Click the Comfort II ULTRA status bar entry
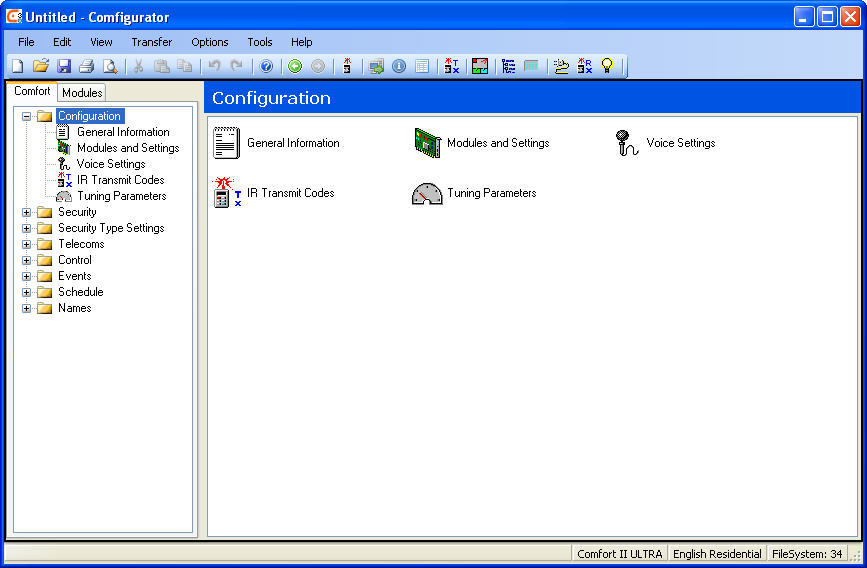Screen dimensions: 867x568 [x=619, y=554]
